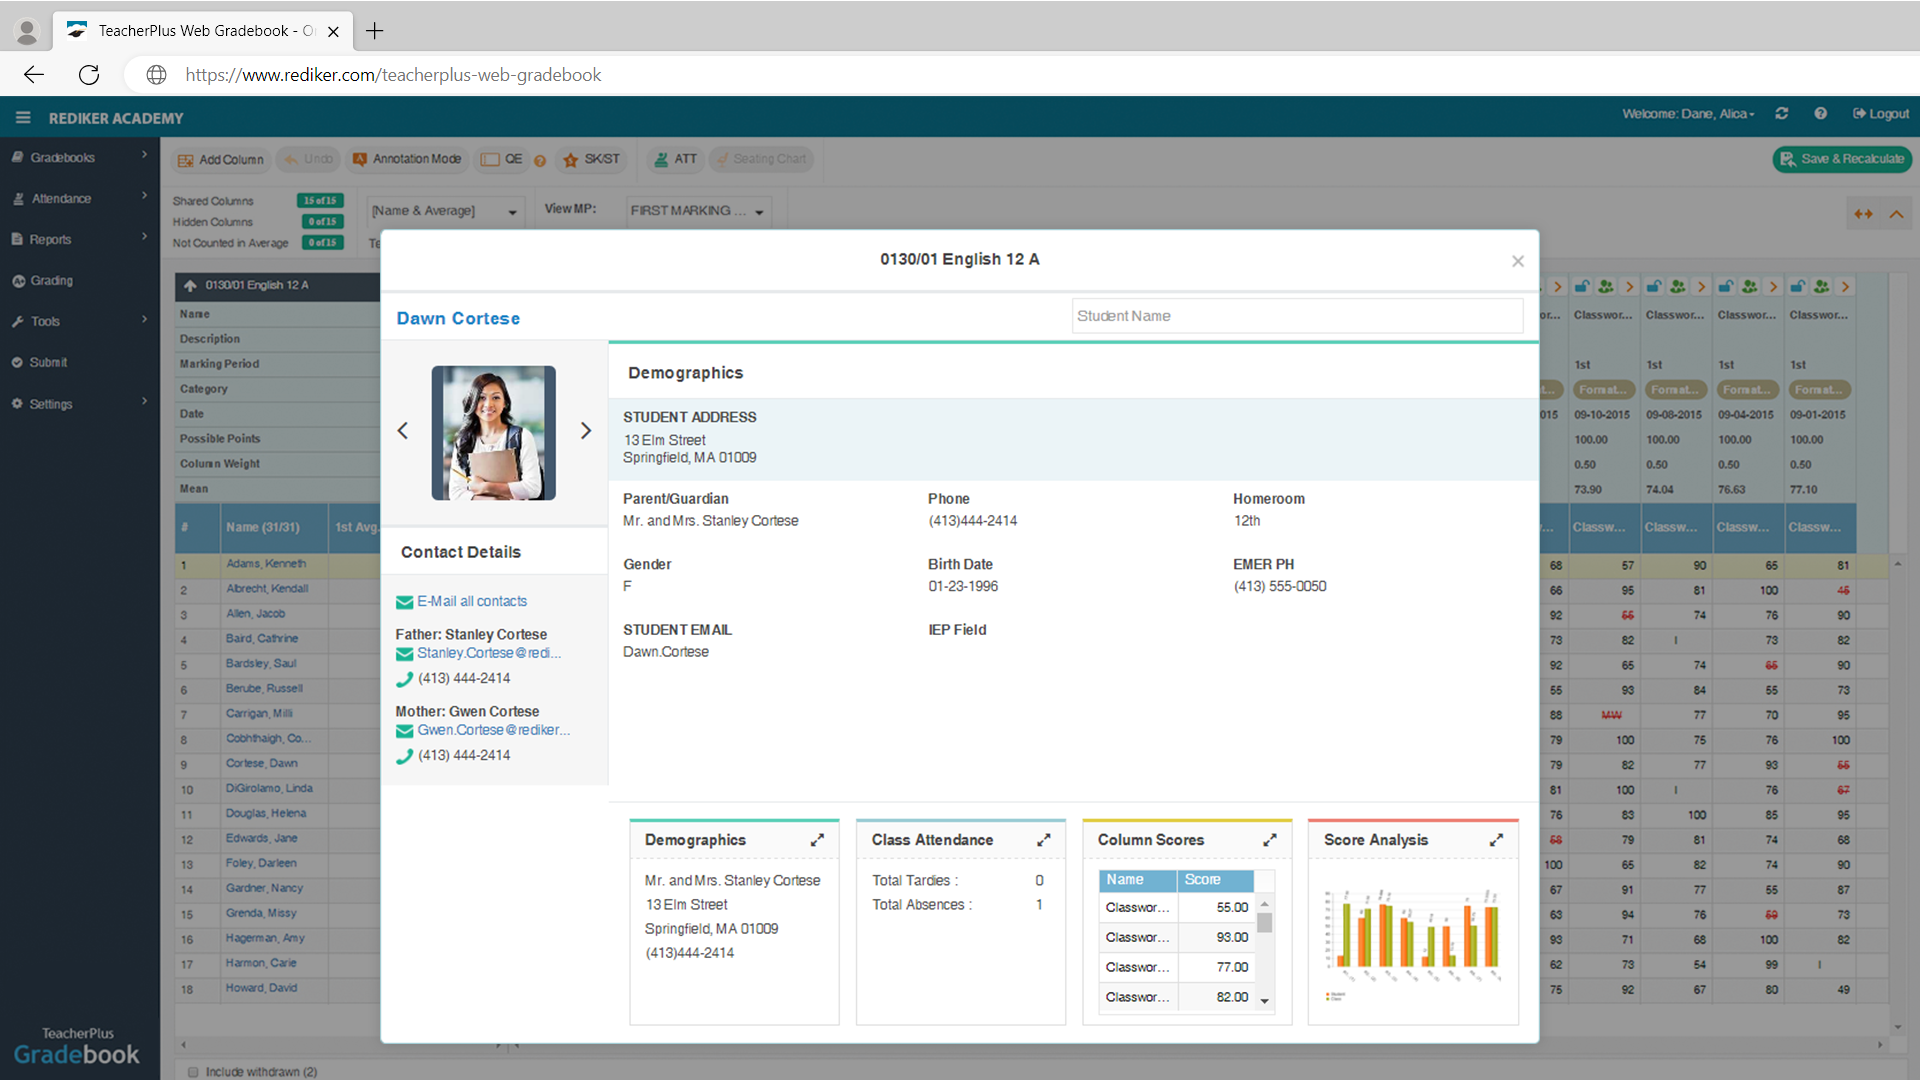Click the lock icon on the 09-10-2015 column
1920x1080 pixels.
(1581, 287)
